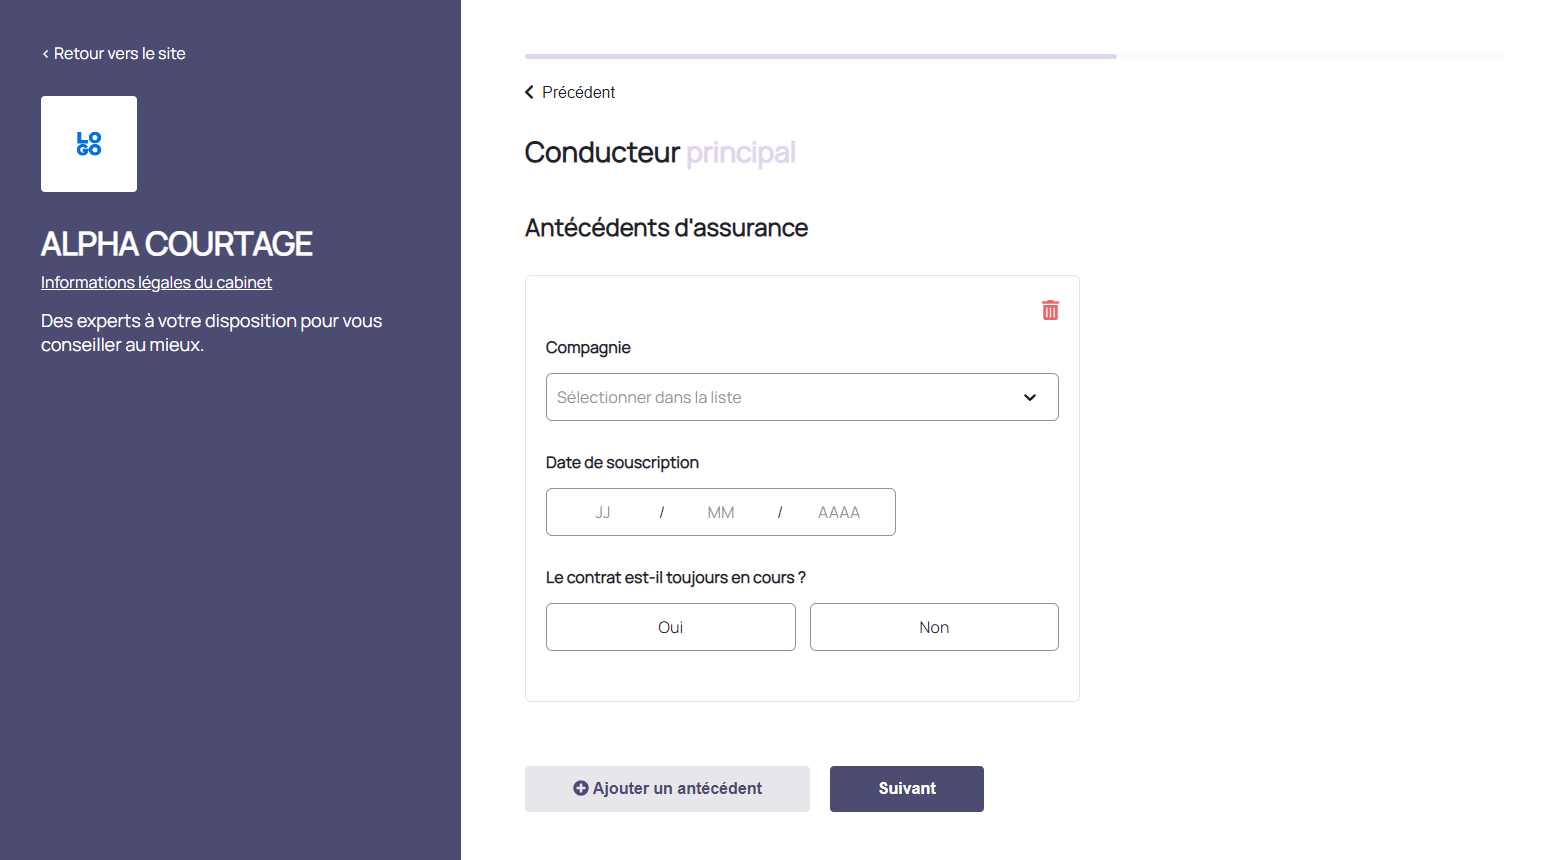The image size is (1552, 860).
Task: Click the back arrow before Retour vers le site
Action: click(45, 54)
